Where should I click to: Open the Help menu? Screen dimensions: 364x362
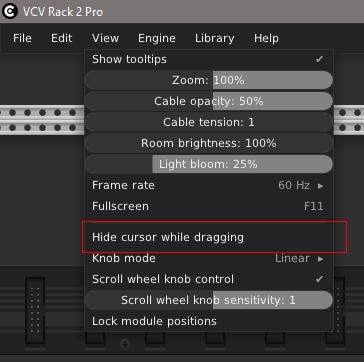(266, 38)
